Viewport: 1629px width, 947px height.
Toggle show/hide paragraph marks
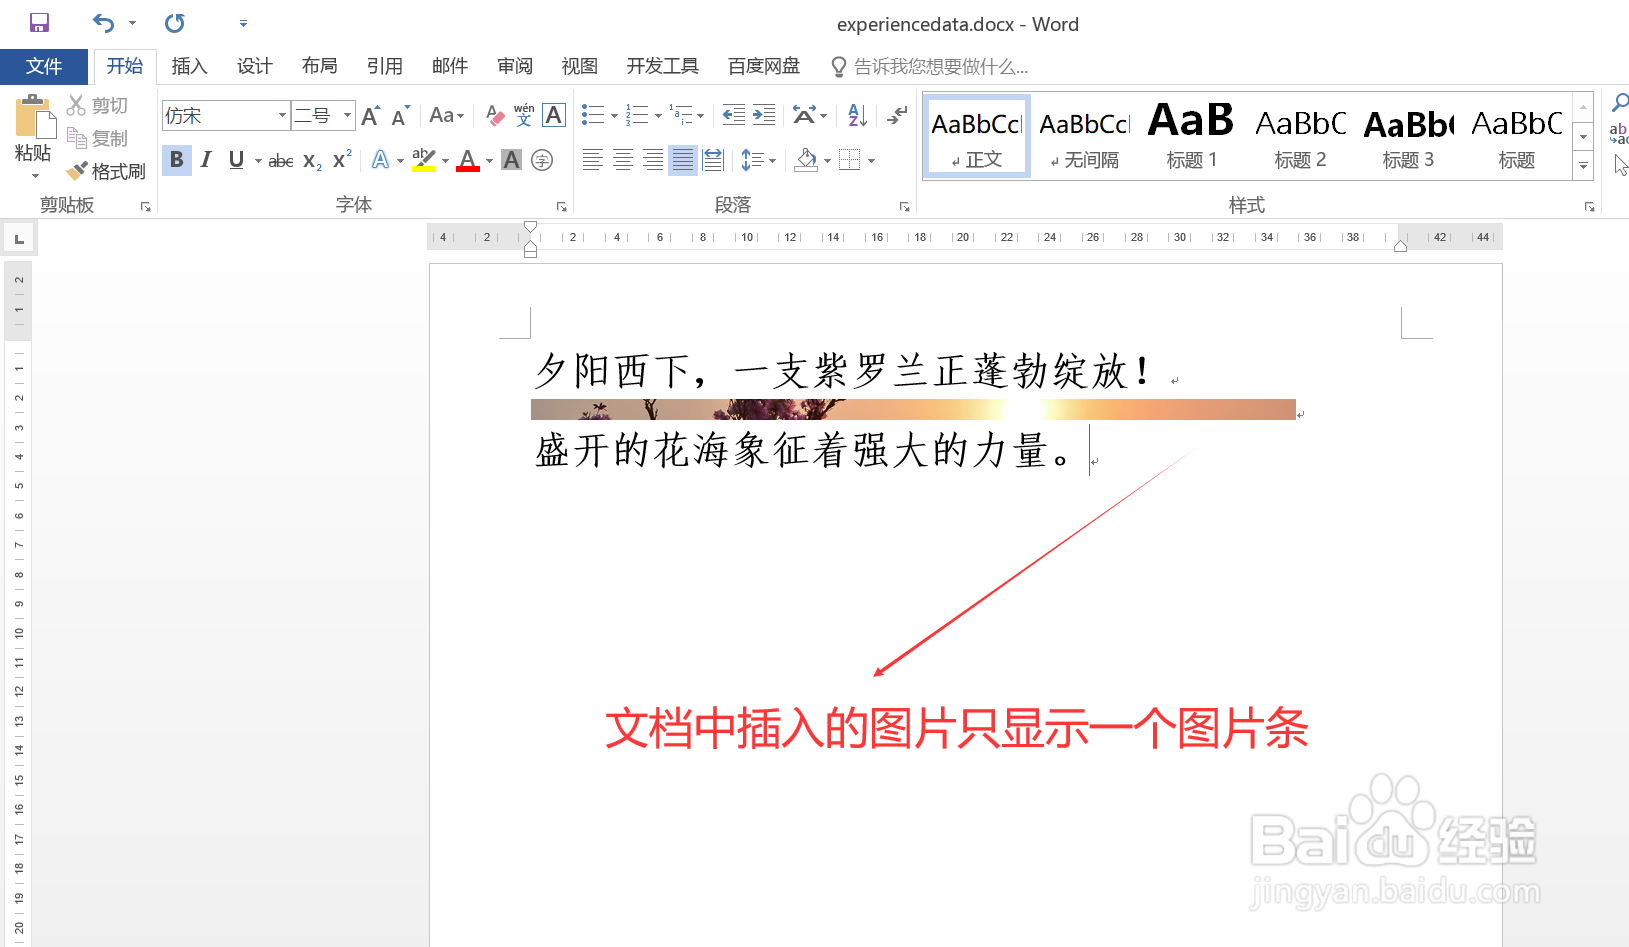click(895, 115)
